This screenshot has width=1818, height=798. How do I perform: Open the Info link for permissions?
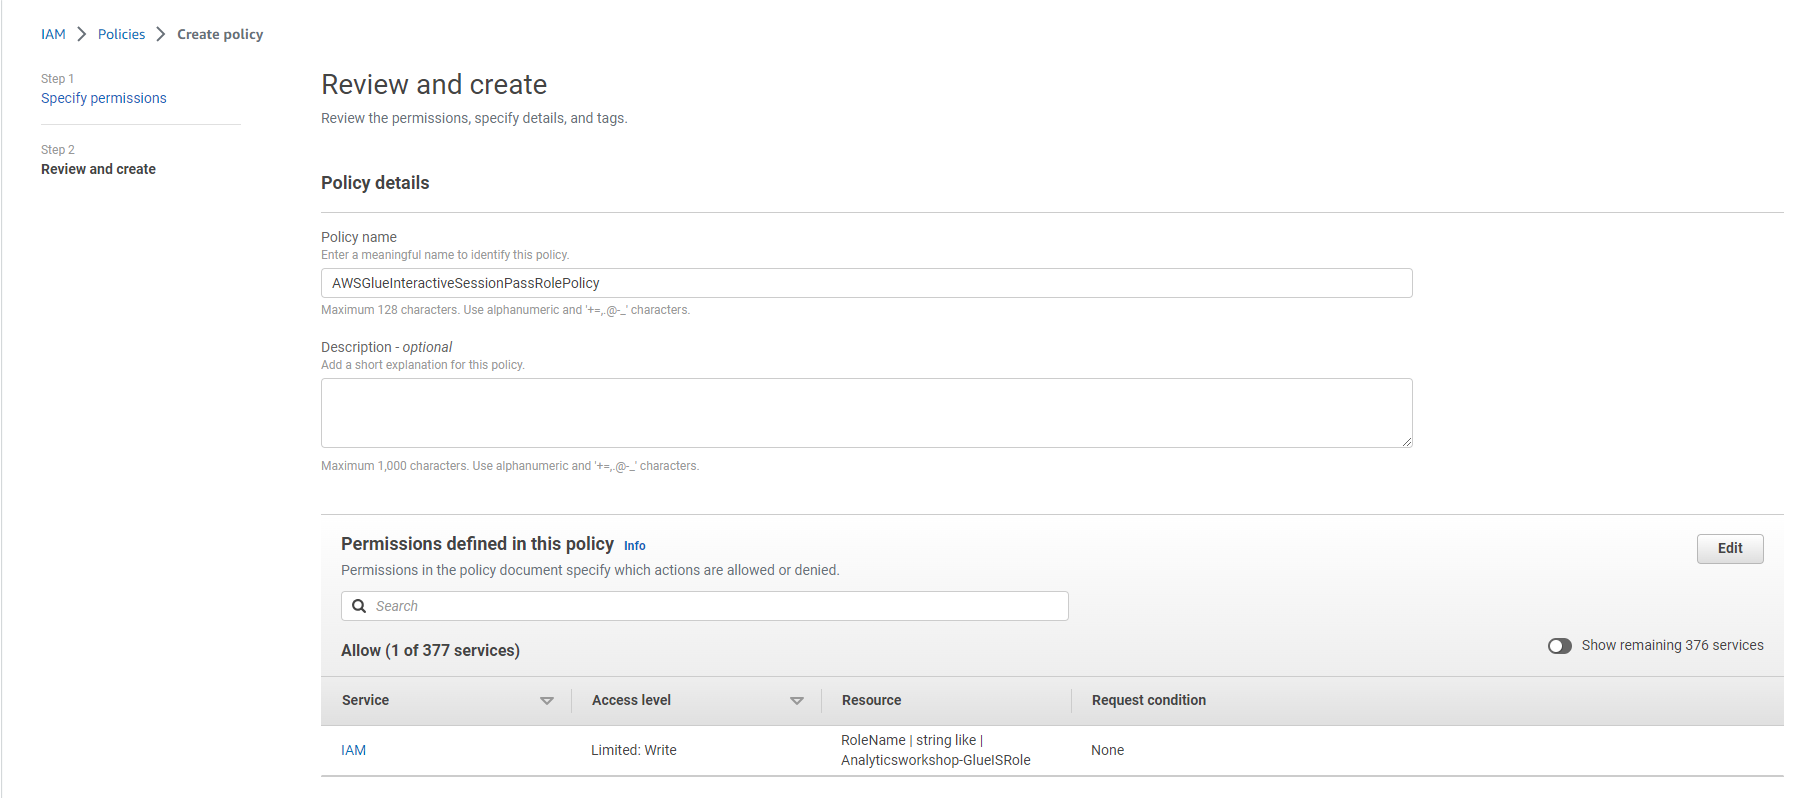[x=634, y=546]
